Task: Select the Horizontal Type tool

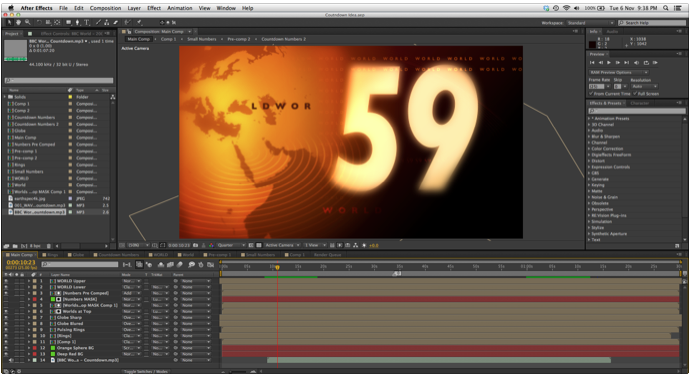Action: click(87, 22)
